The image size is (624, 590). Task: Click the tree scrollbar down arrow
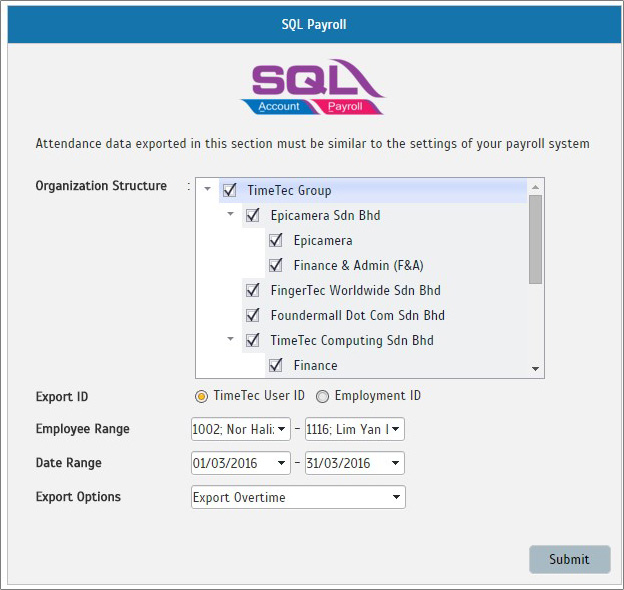[x=535, y=369]
